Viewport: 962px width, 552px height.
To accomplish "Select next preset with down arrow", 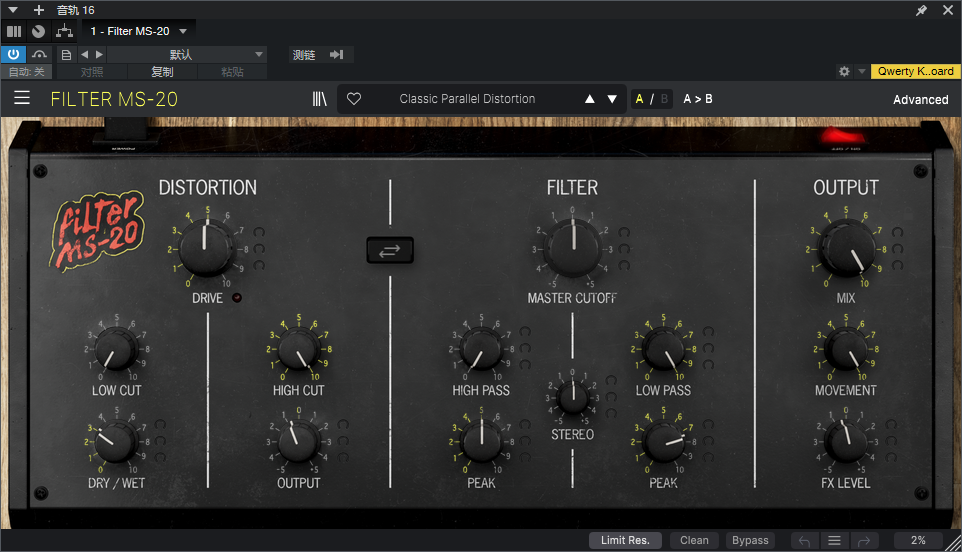I will (x=612, y=99).
